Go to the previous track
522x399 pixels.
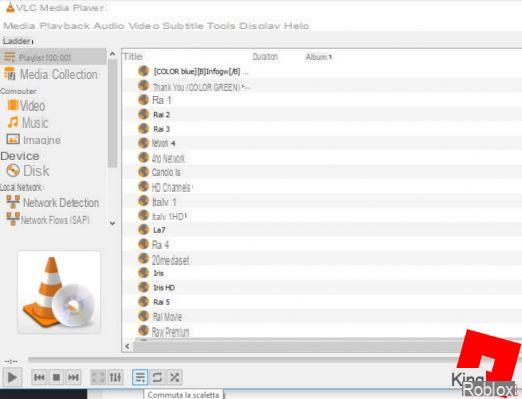pyautogui.click(x=39, y=377)
